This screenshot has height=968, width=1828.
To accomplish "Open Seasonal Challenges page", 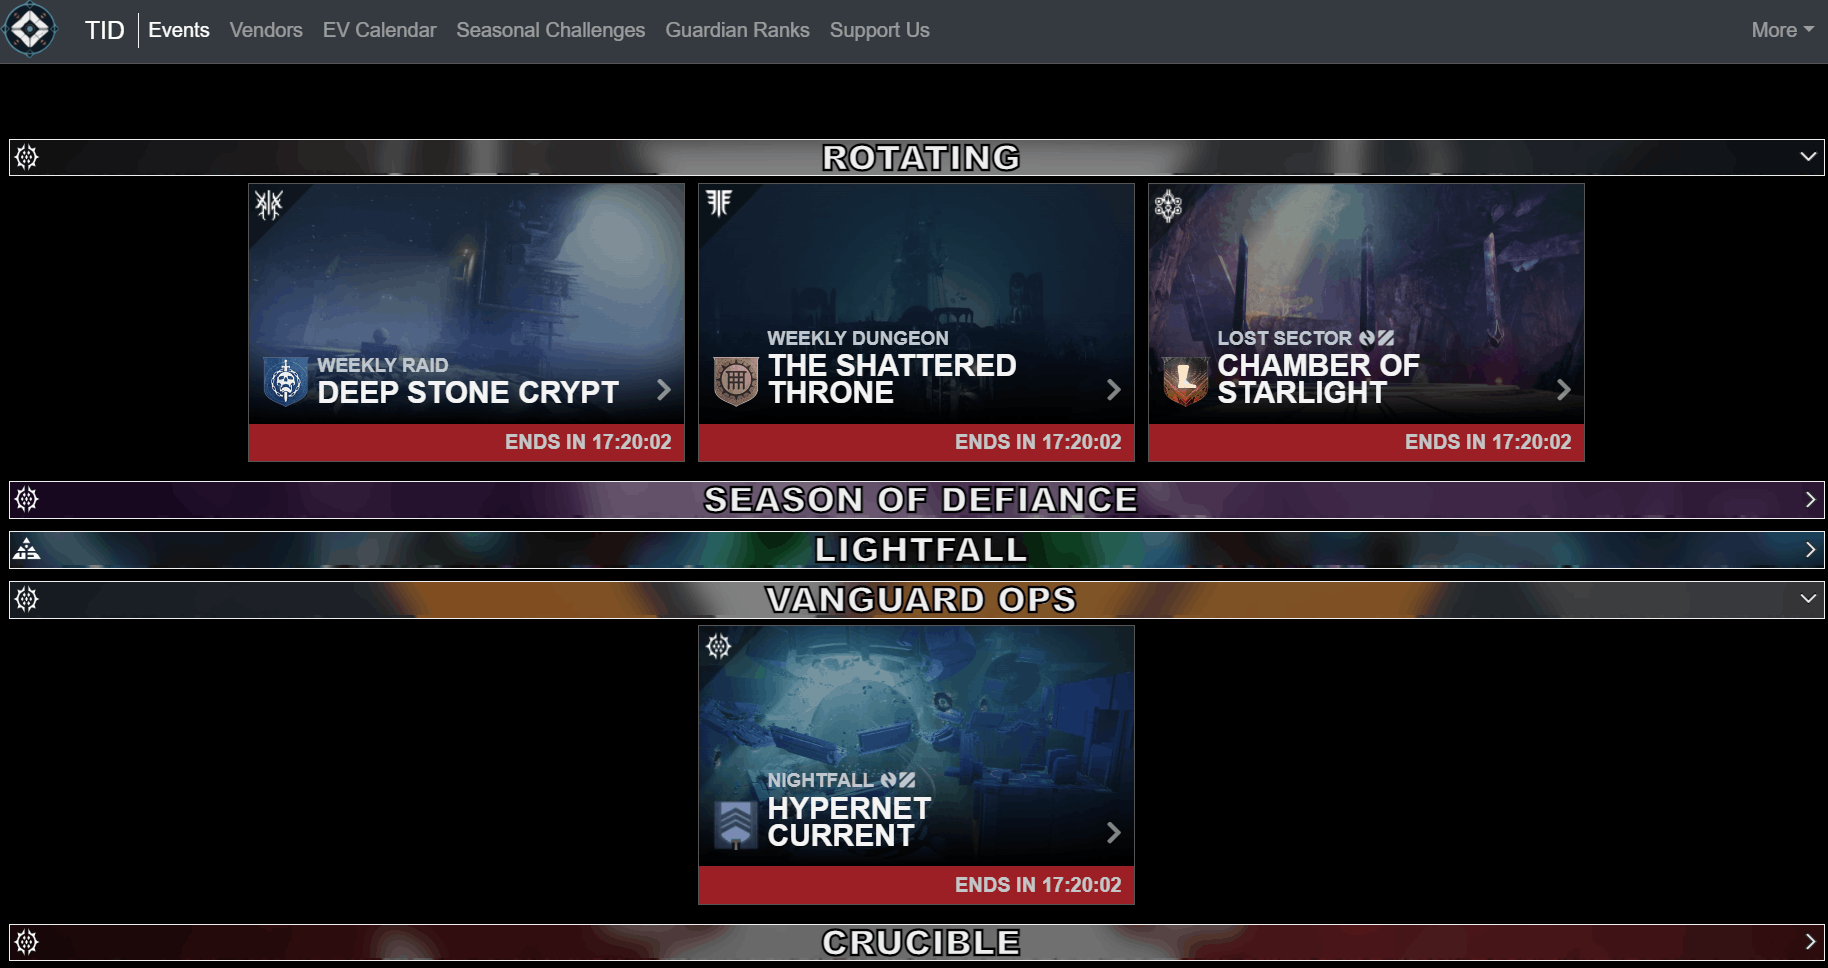I will [551, 30].
